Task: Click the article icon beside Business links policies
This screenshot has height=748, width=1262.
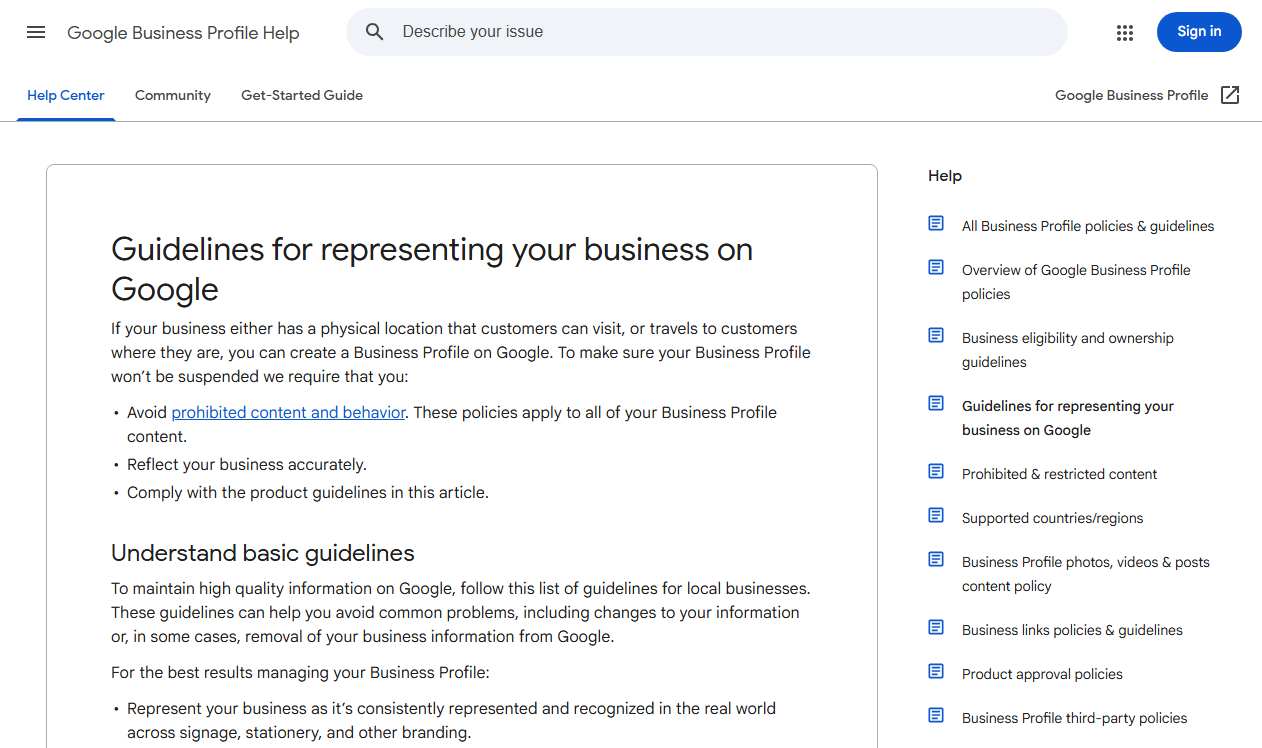Action: 936,627
